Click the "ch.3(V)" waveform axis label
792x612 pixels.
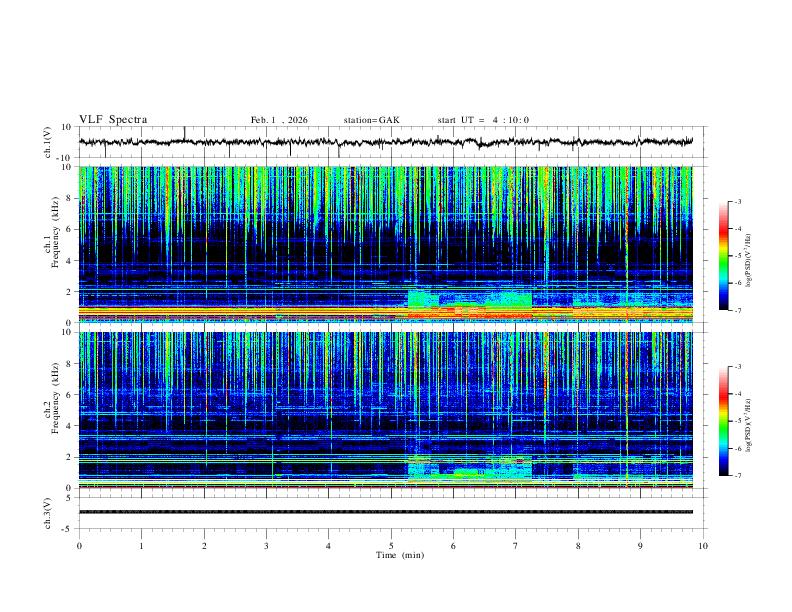[x=48, y=513]
